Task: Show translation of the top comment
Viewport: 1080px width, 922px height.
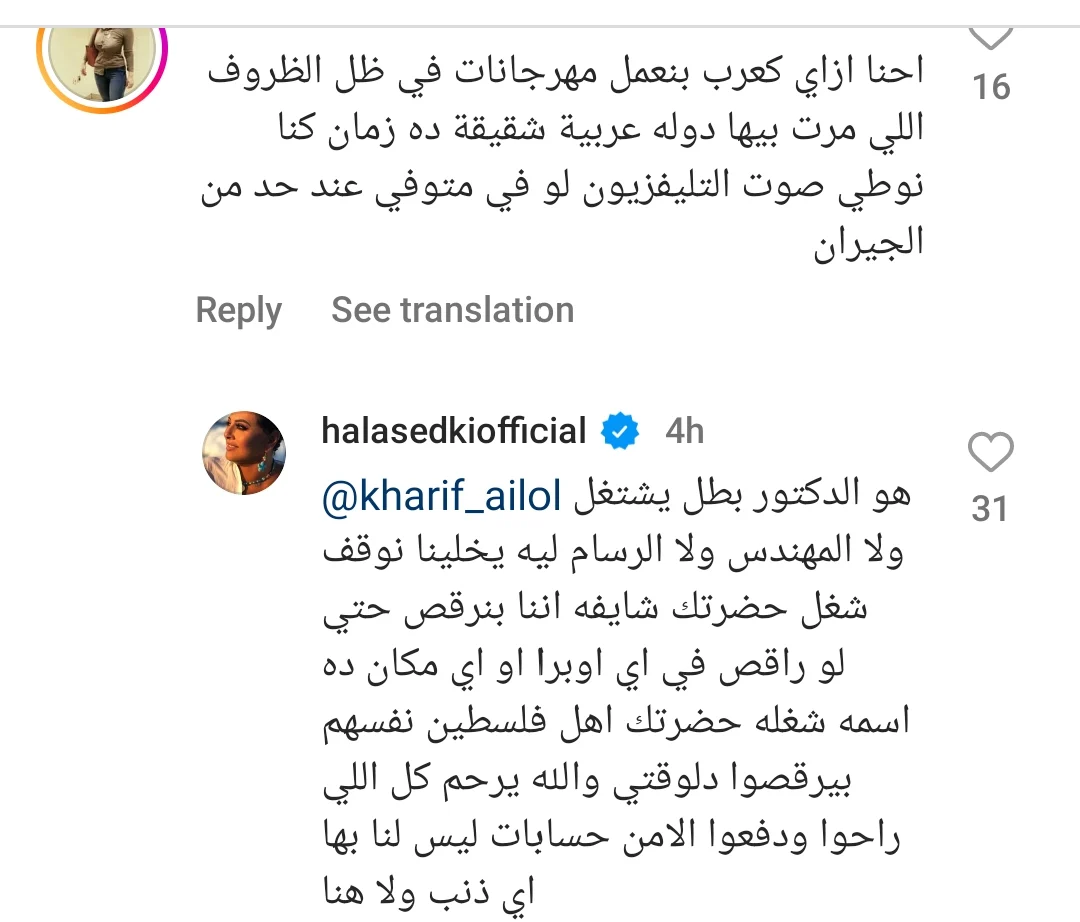Action: pos(452,310)
